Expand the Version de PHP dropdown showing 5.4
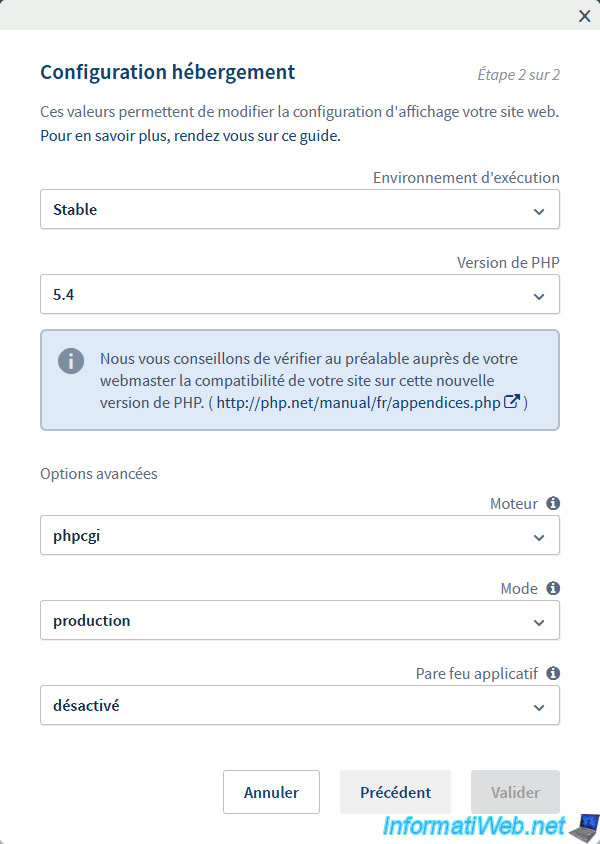The height and width of the screenshot is (844, 600). [299, 295]
